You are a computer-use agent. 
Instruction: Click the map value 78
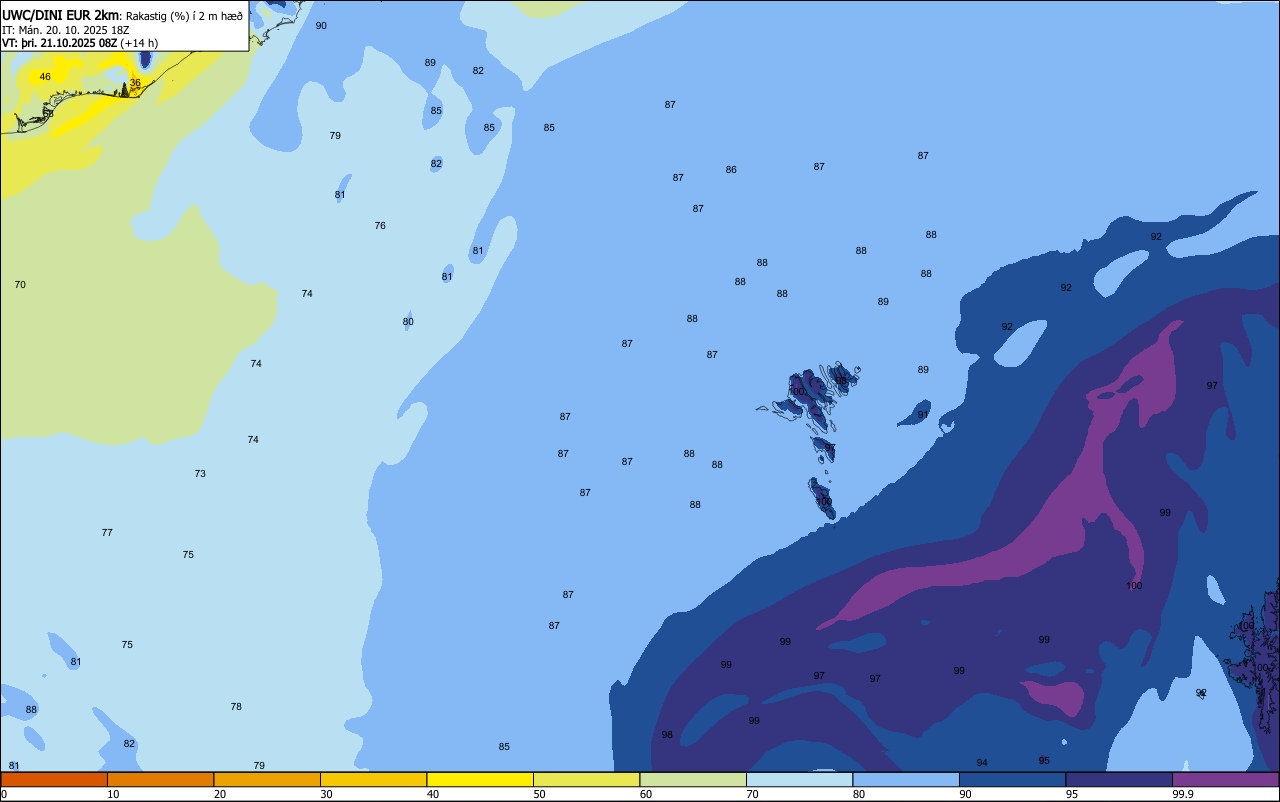236,707
